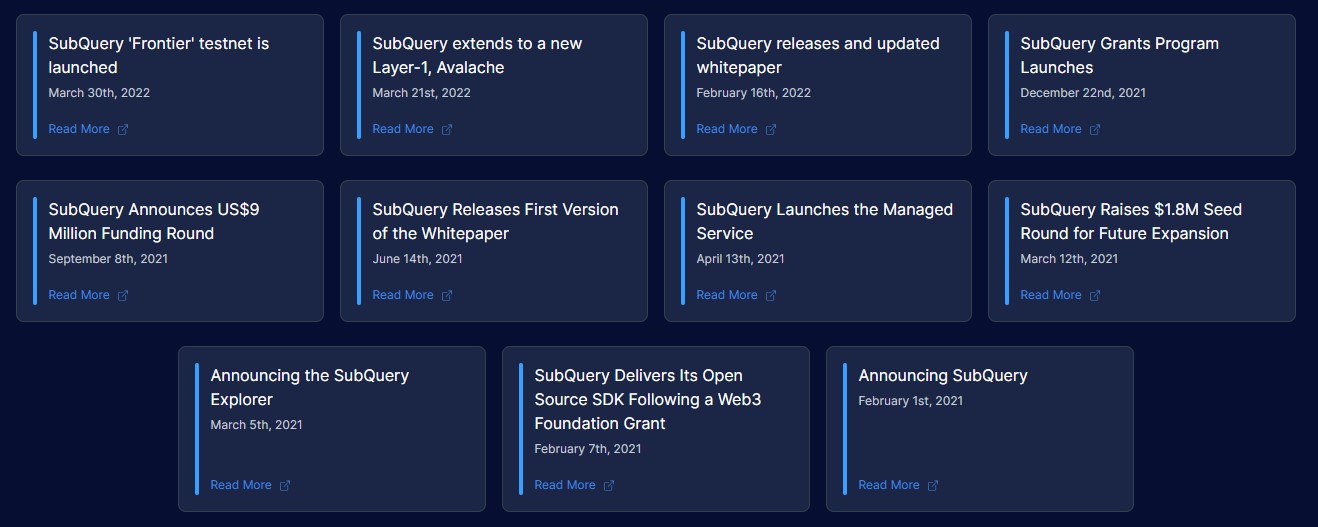Click external link icon on Managed Service card
The image size is (1318, 527).
coord(771,295)
